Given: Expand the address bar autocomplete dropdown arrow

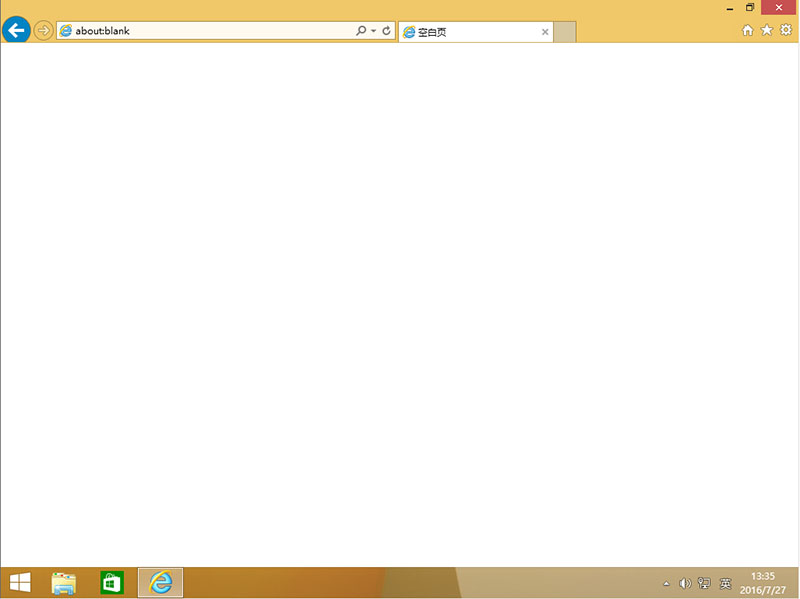Looking at the screenshot, I should click(373, 31).
